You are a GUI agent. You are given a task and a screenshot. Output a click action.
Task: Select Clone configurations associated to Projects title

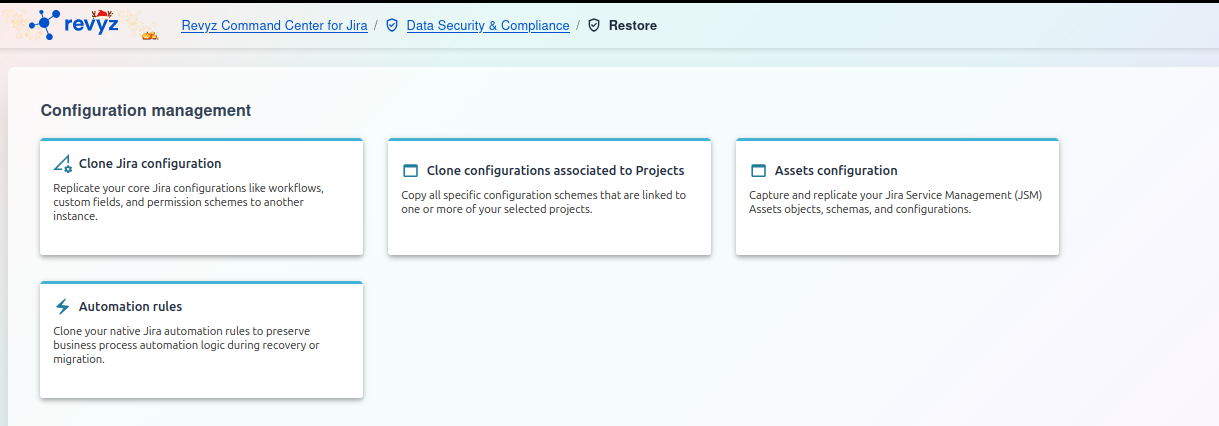555,171
